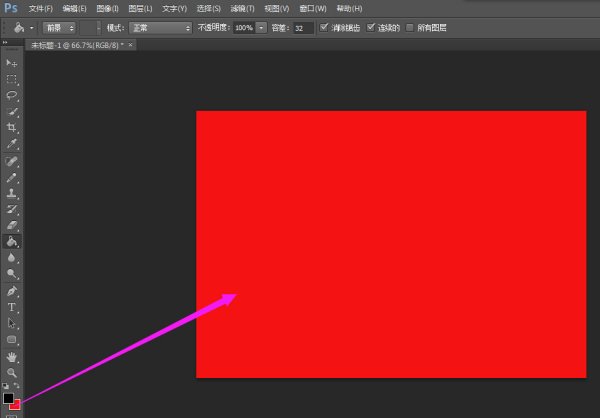This screenshot has height=418, width=600.
Task: Open the 选择(S) menu
Action: tap(208, 8)
